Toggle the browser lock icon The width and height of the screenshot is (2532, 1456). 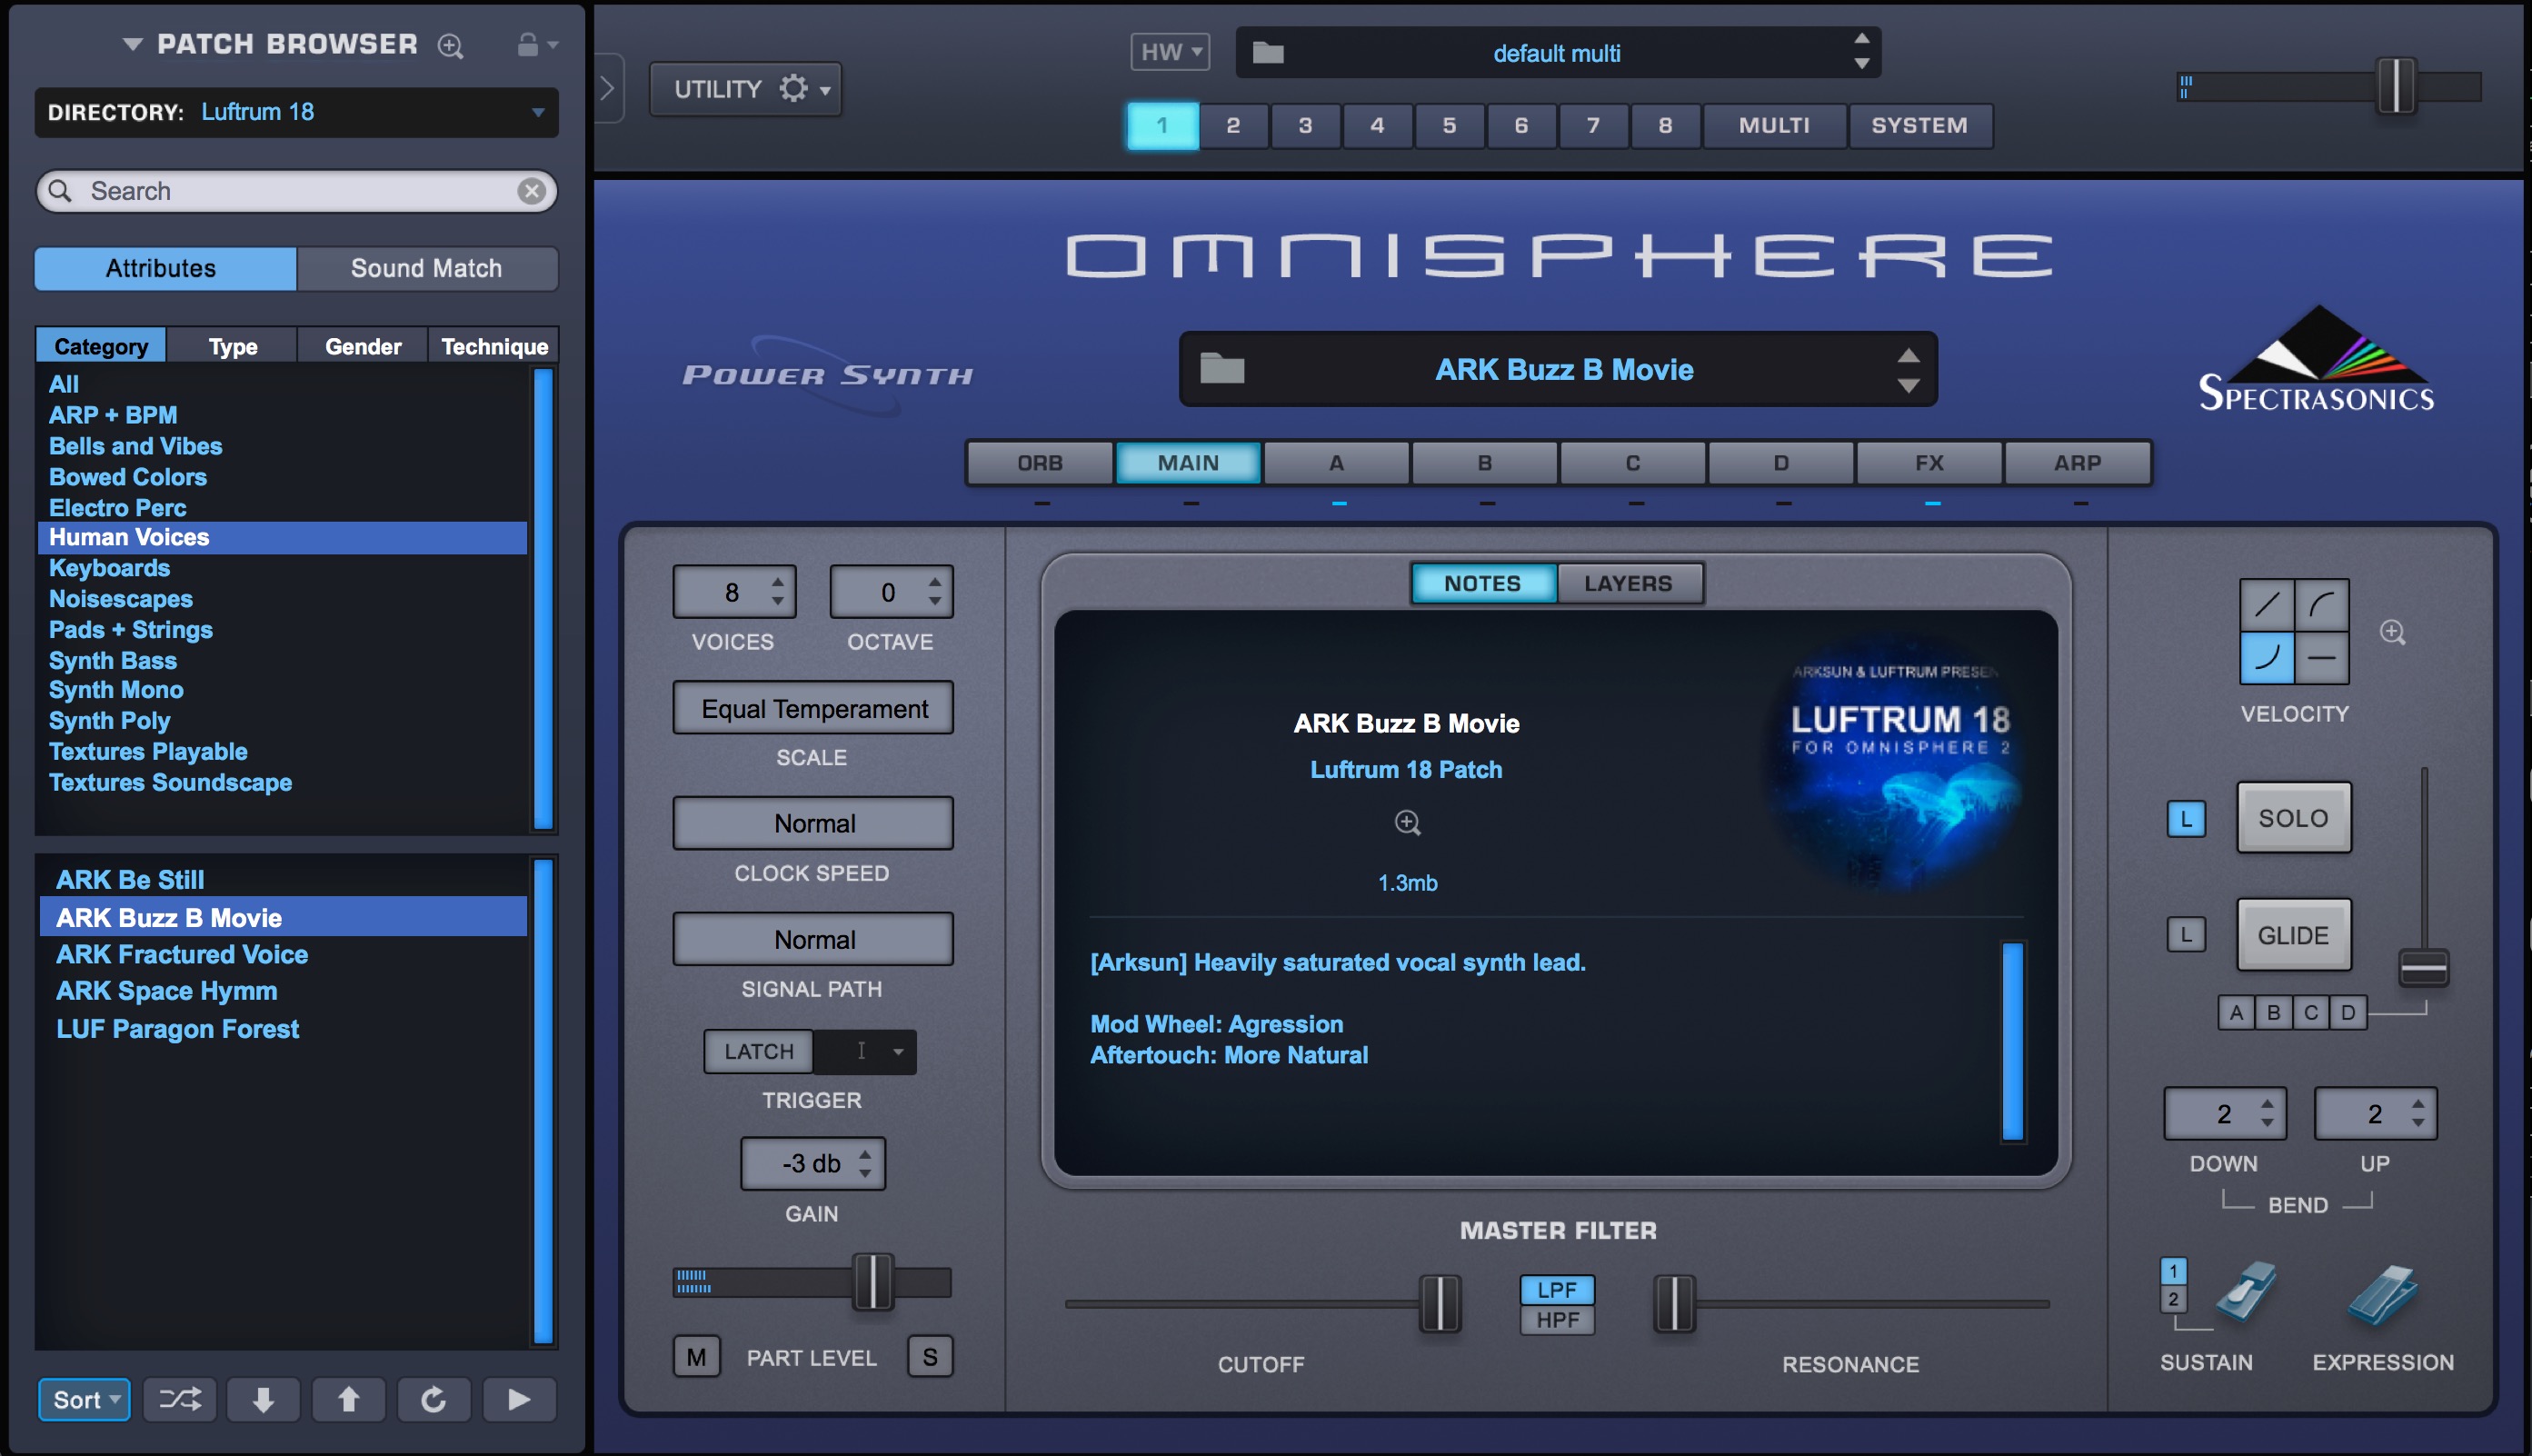pyautogui.click(x=528, y=45)
